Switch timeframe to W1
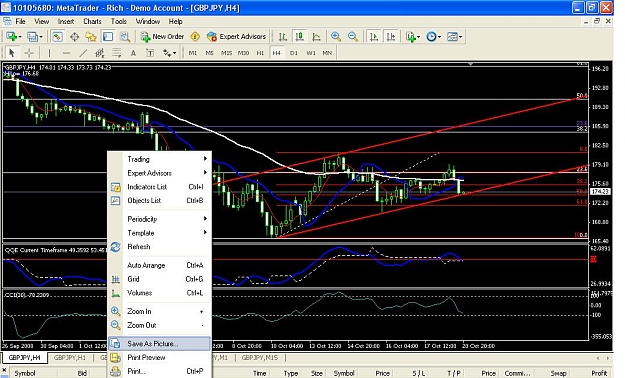Screen dimensions: 625x378 [x=311, y=53]
